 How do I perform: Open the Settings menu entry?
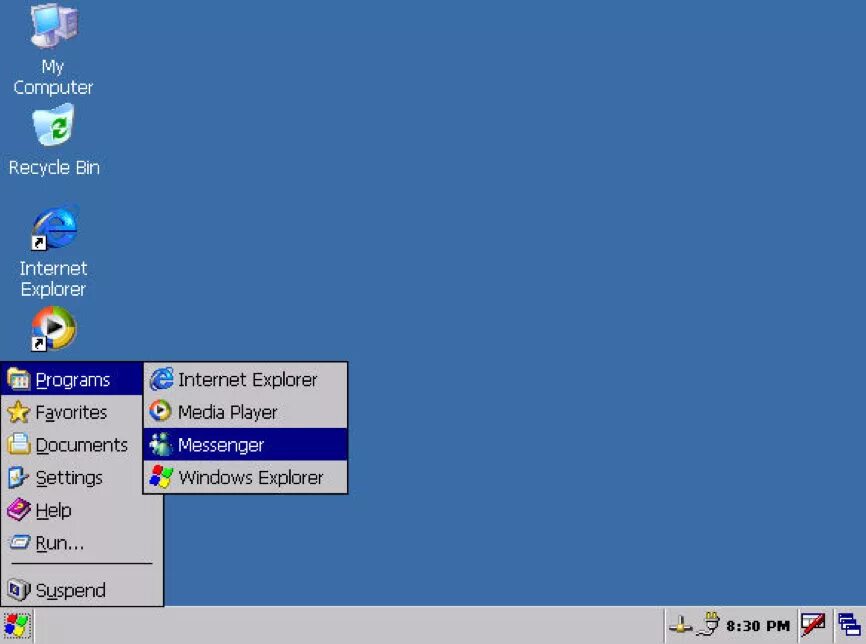tap(67, 478)
